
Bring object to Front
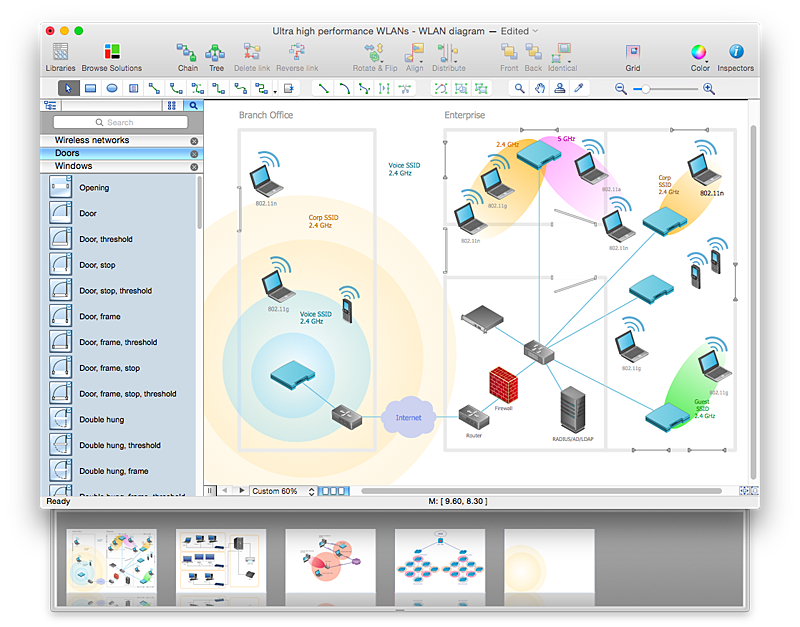(x=509, y=57)
